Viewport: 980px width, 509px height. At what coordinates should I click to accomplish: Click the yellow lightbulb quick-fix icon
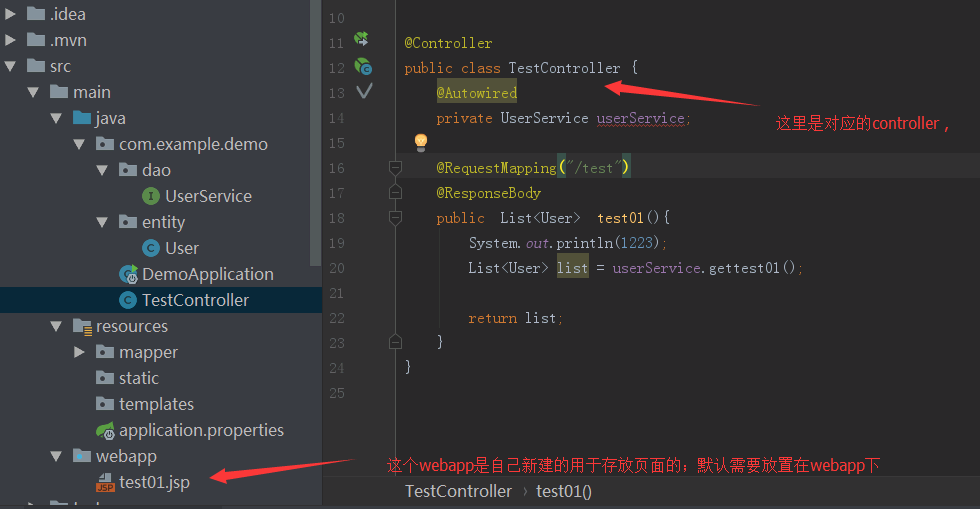pyautogui.click(x=421, y=143)
